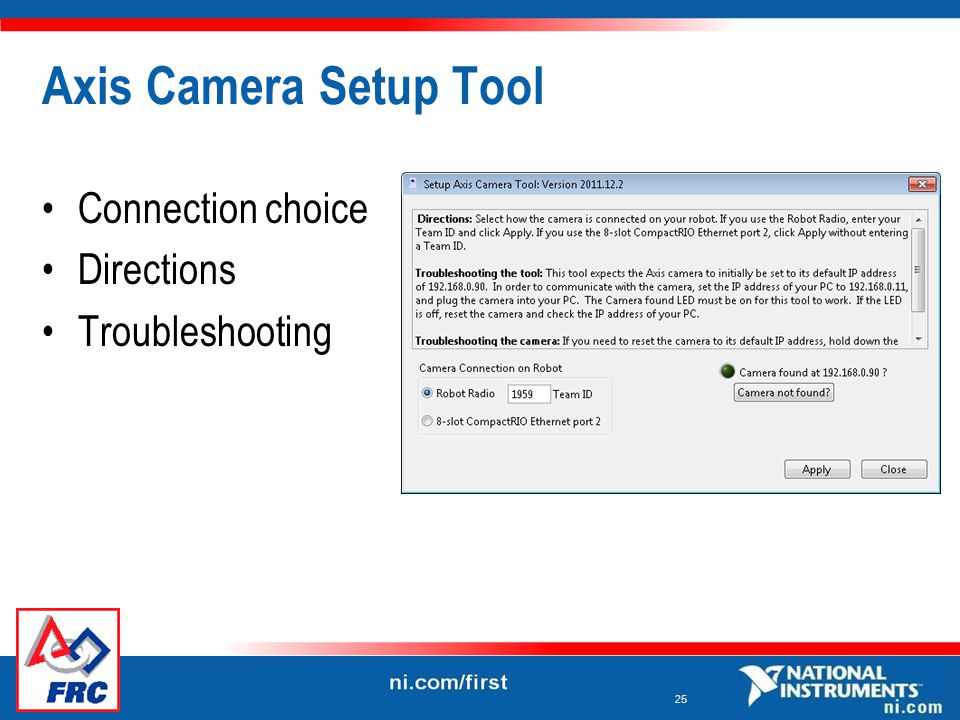Select the Robot Radio radio button
Screen dimensions: 960x720
[x=427, y=393]
